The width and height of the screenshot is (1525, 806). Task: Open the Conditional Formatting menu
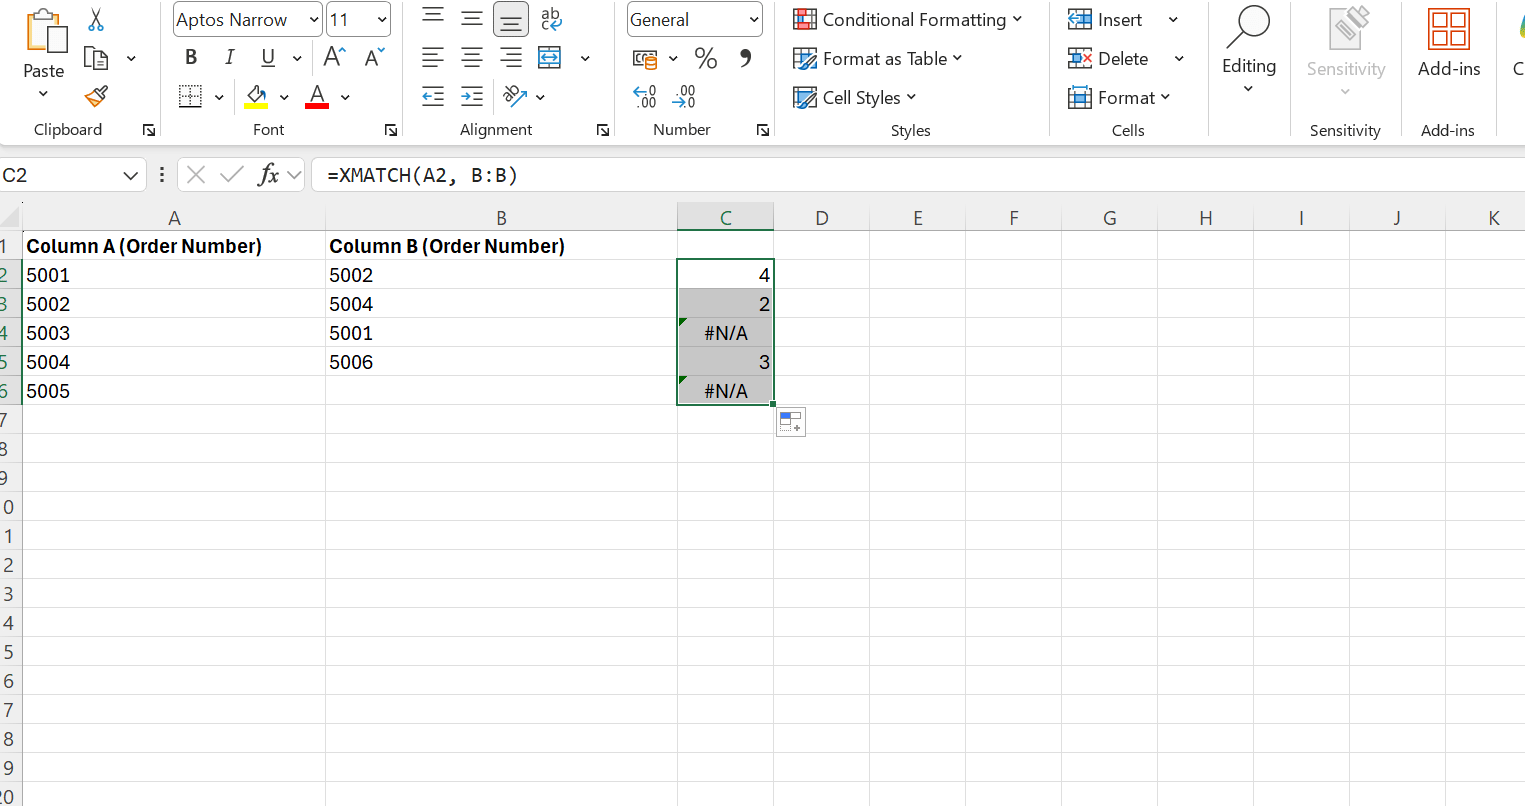coord(907,20)
